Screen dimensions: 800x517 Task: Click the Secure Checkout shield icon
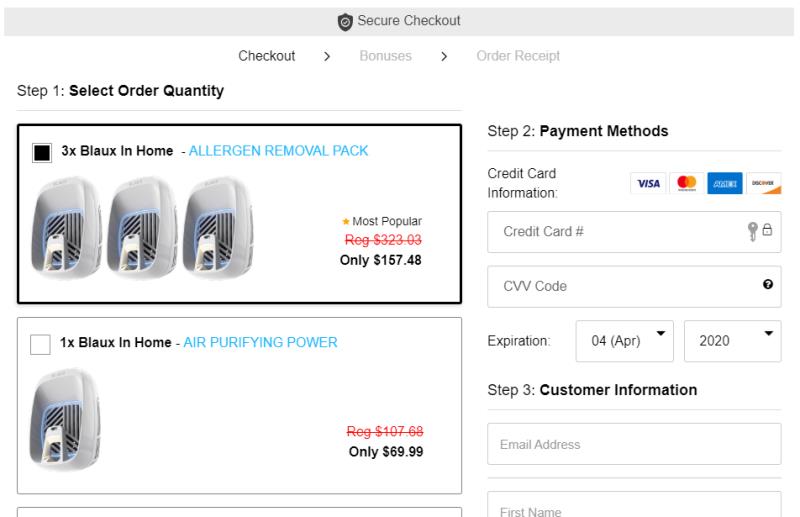coord(345,22)
